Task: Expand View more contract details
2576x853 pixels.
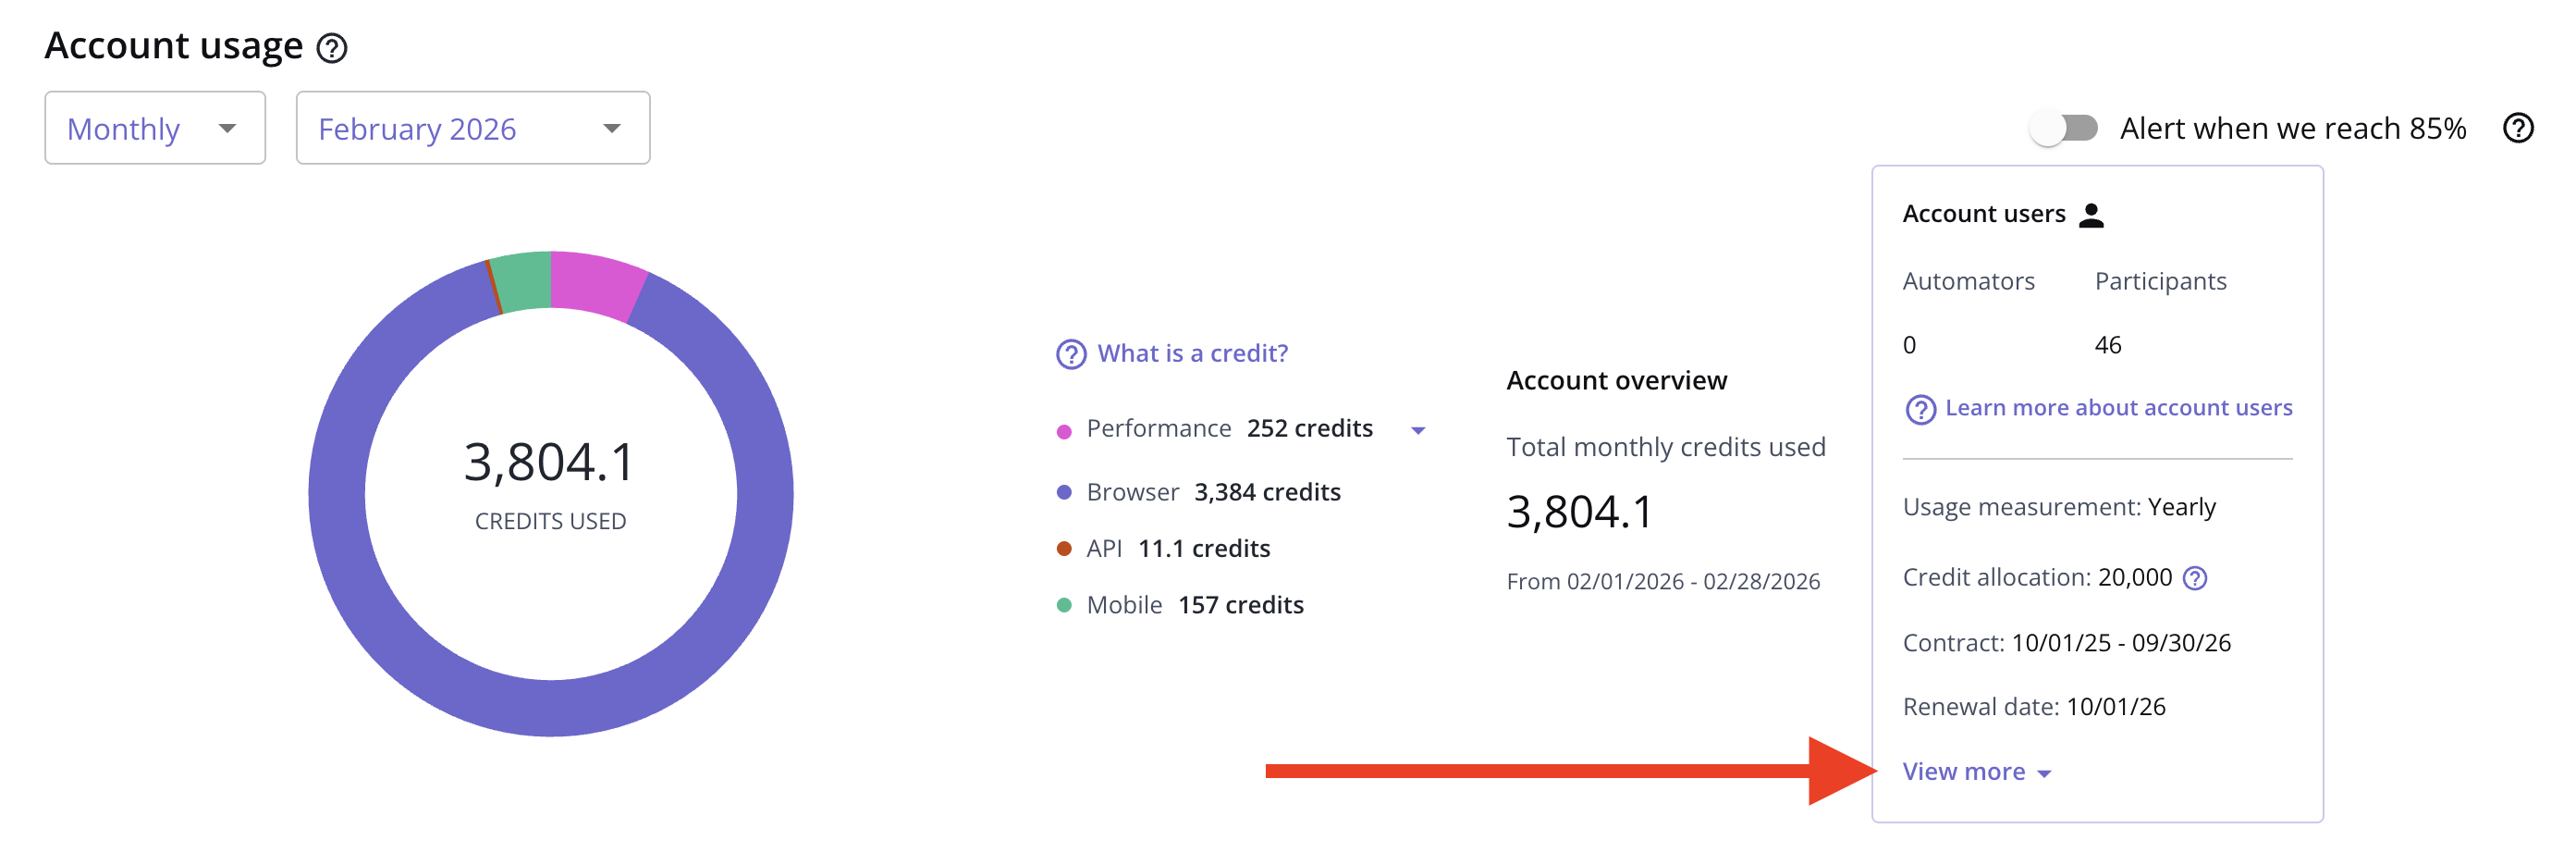Action: pos(1975,772)
